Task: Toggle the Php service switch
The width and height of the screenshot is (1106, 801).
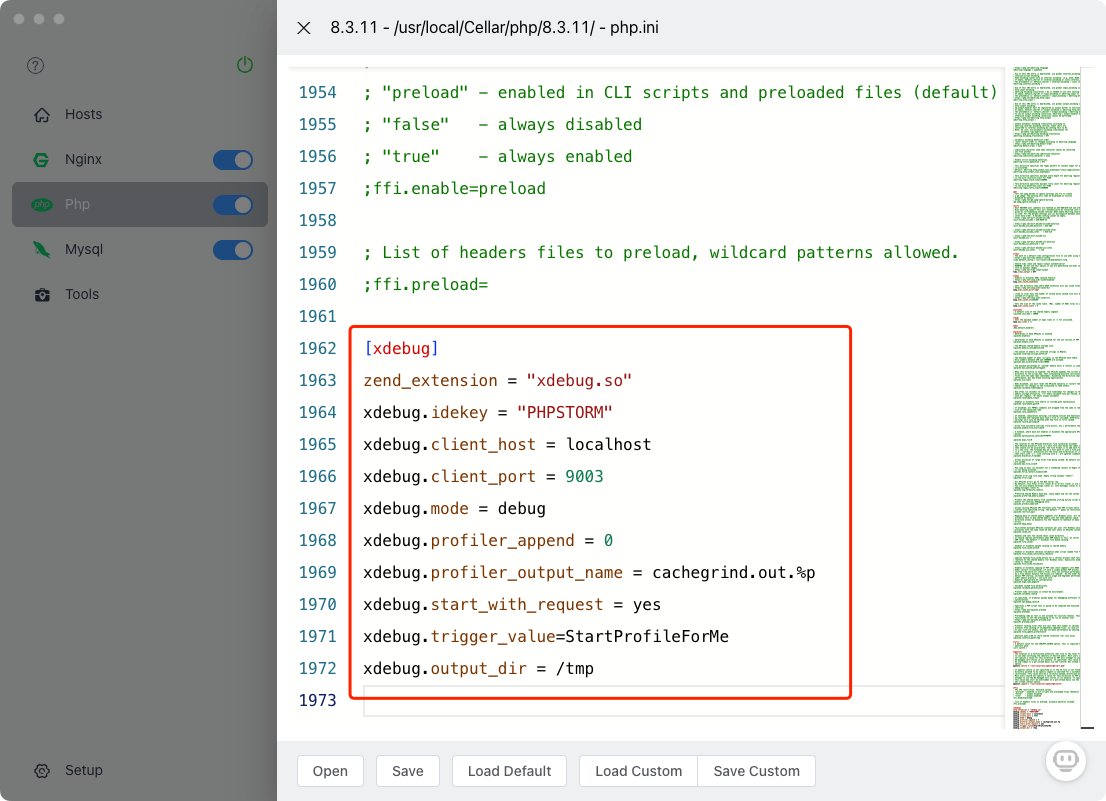Action: [x=233, y=205]
